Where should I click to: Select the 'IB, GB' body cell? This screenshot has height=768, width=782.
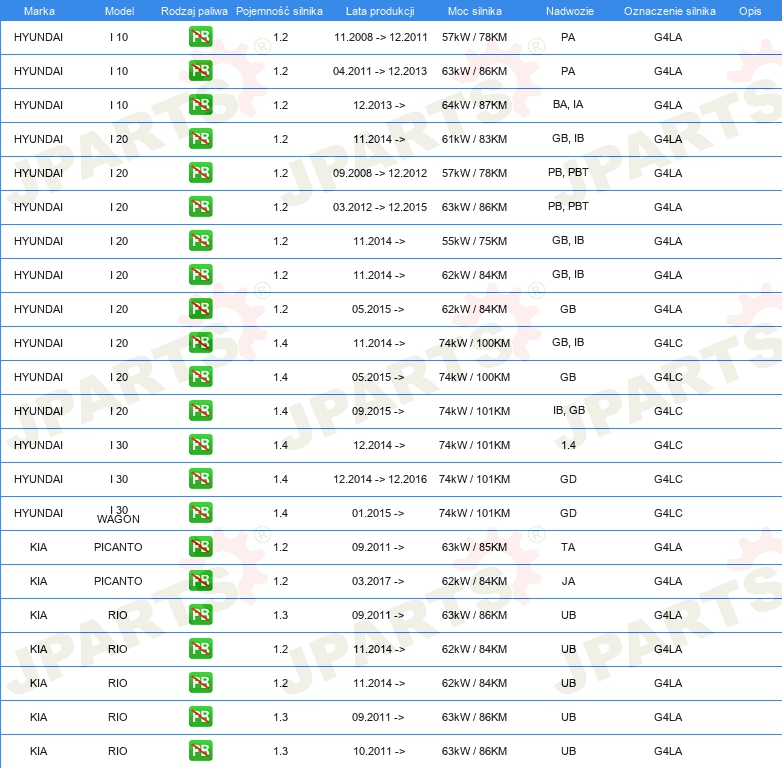tap(569, 410)
